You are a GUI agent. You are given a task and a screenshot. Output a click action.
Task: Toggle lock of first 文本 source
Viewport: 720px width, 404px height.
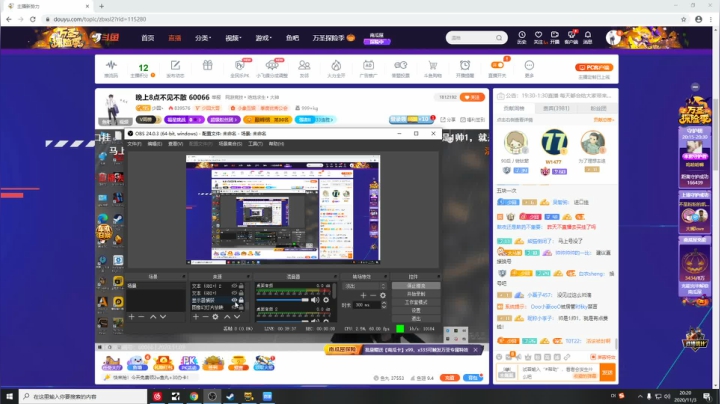(x=241, y=286)
